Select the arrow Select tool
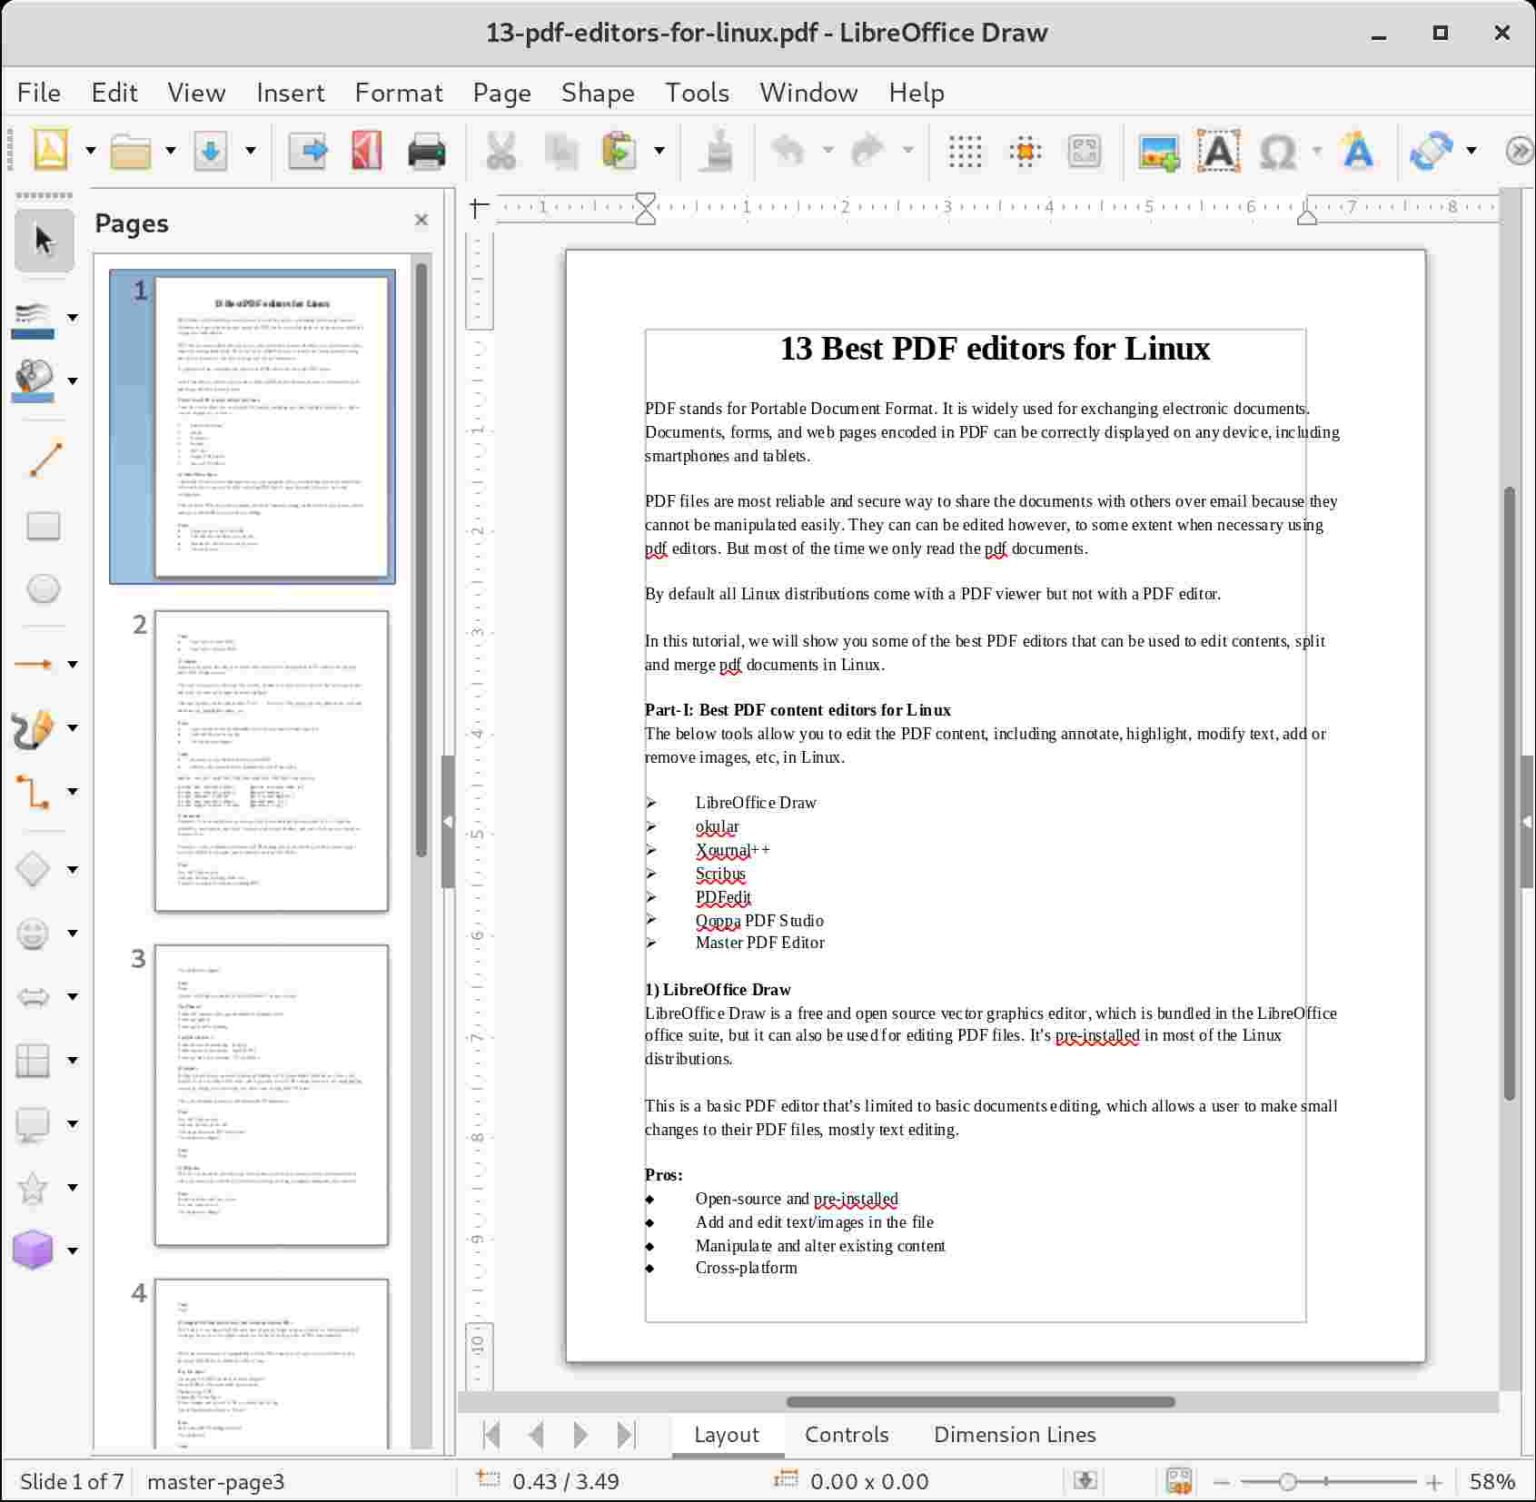Viewport: 1536px width, 1502px height. [44, 239]
